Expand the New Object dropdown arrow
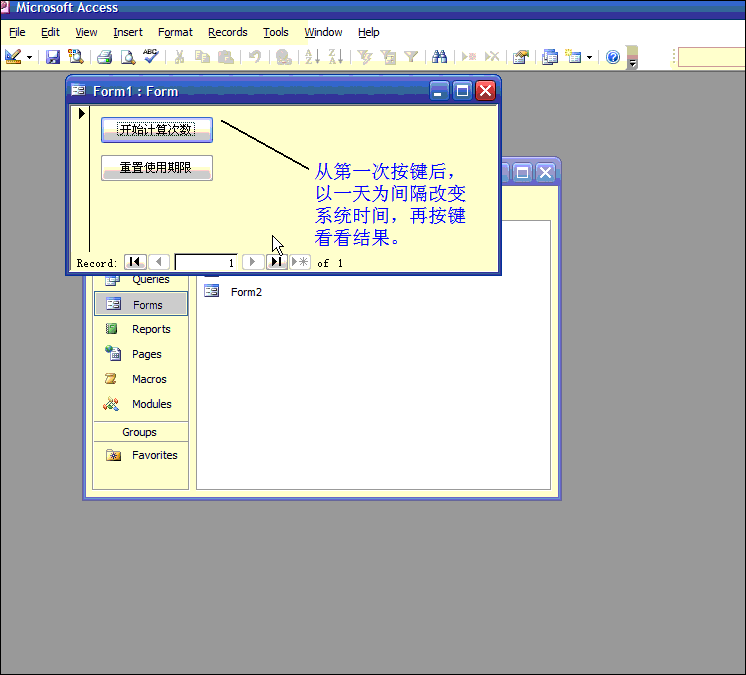This screenshot has height=675, width=746. pos(589,58)
